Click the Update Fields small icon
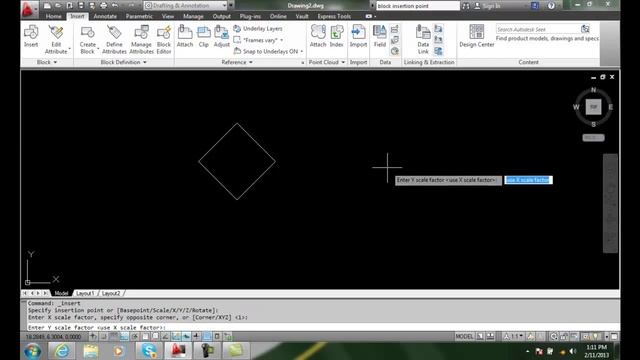The height and width of the screenshot is (360, 640). coord(395,29)
